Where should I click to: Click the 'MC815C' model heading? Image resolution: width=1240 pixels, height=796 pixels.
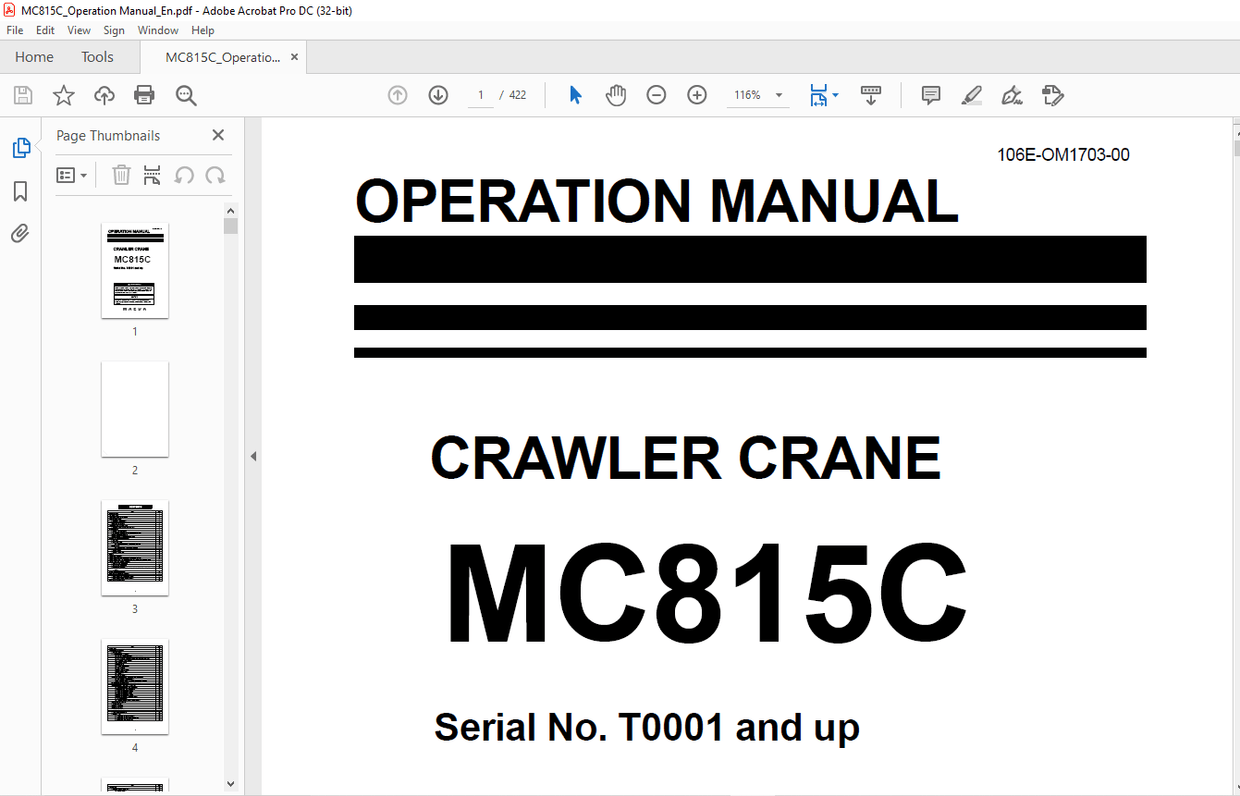(x=706, y=594)
